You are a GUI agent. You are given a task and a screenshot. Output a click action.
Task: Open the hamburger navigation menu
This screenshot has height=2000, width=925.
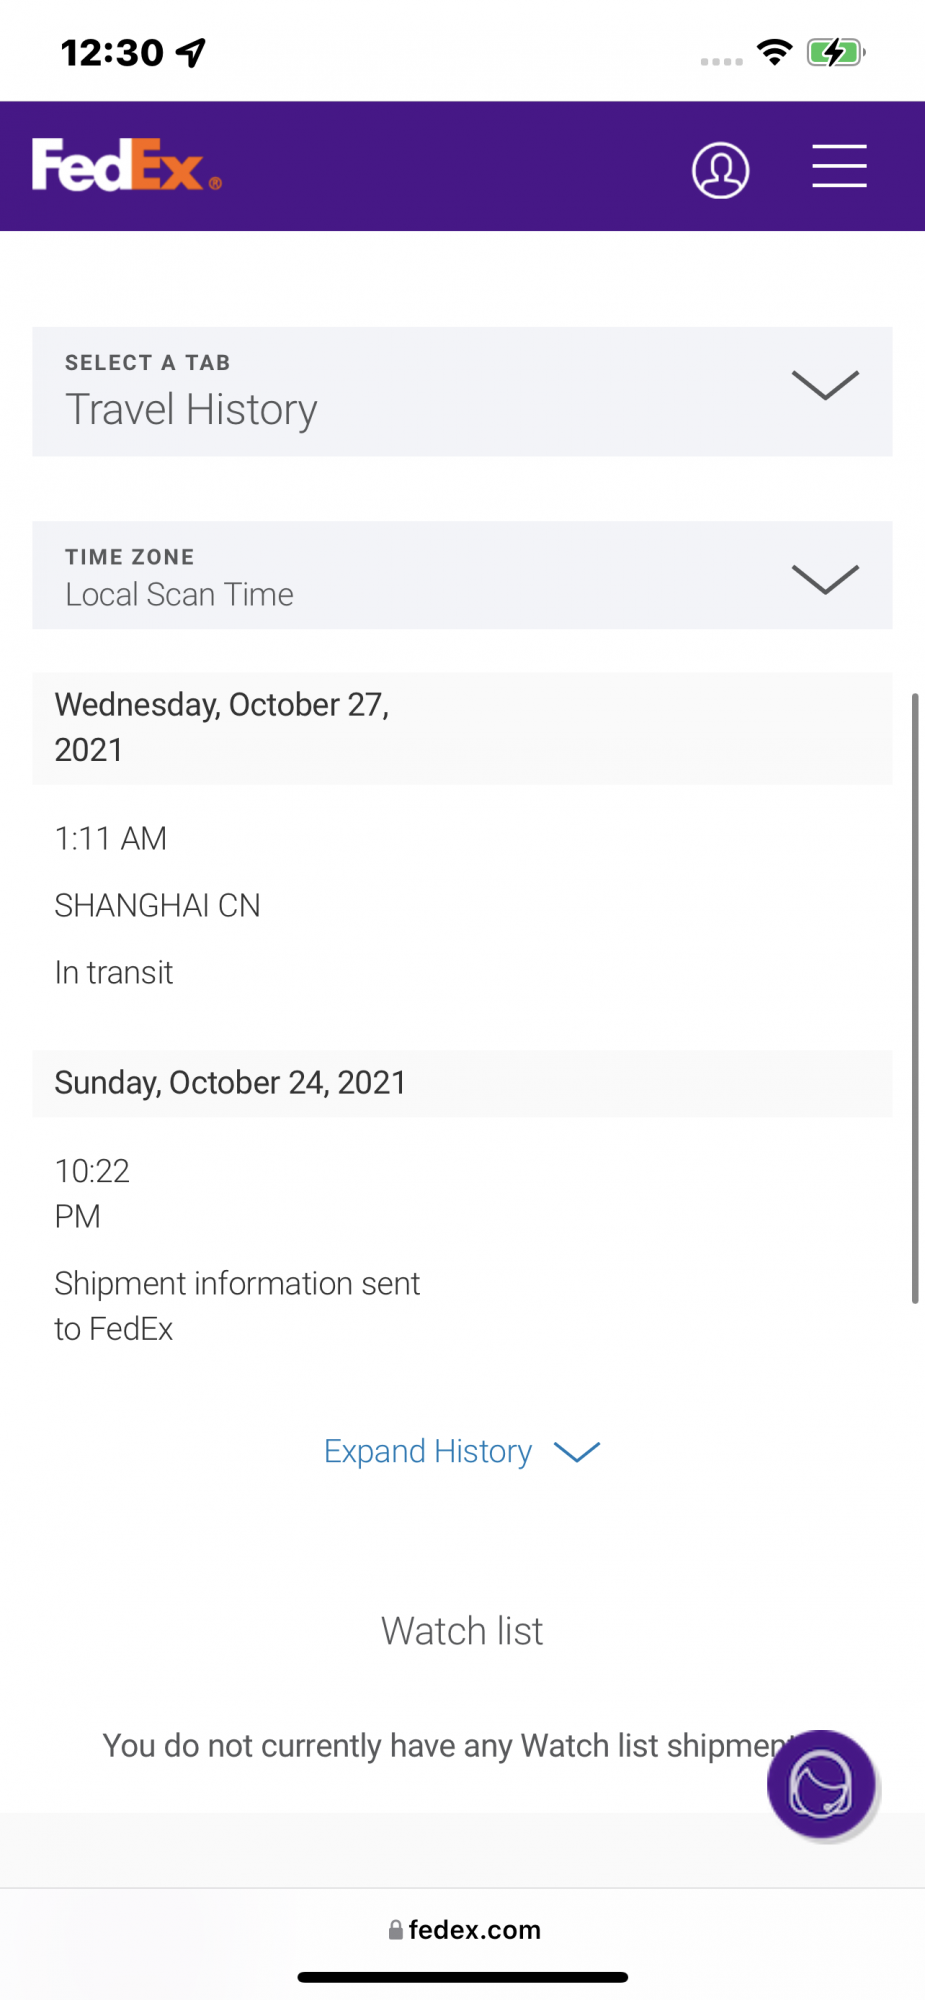(x=839, y=166)
